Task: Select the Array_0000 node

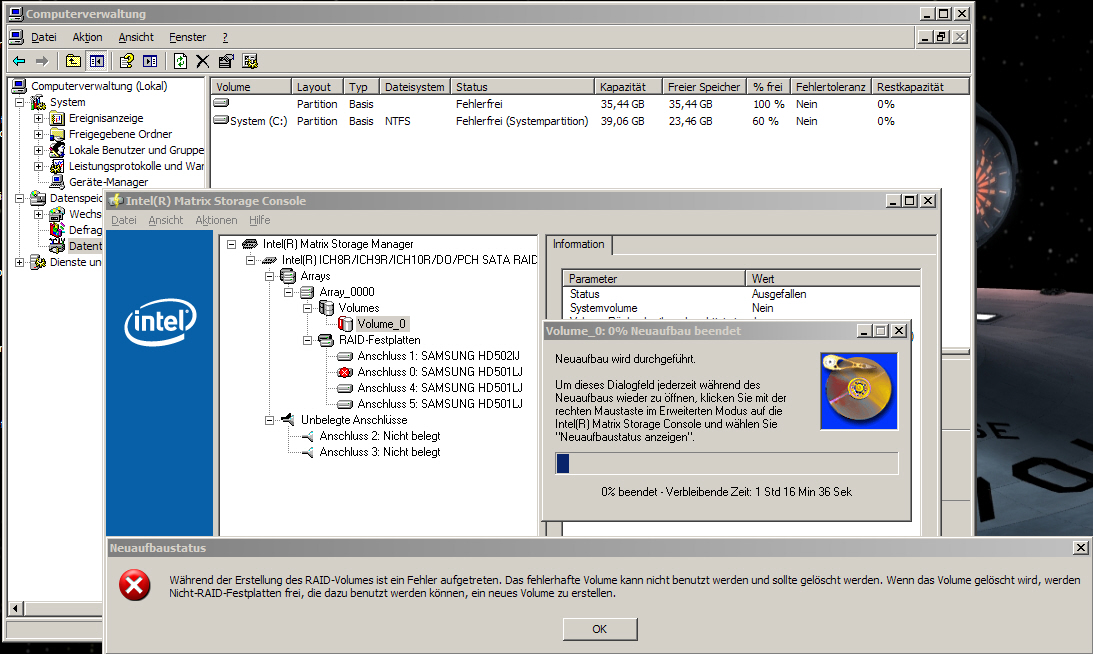Action: click(x=346, y=292)
